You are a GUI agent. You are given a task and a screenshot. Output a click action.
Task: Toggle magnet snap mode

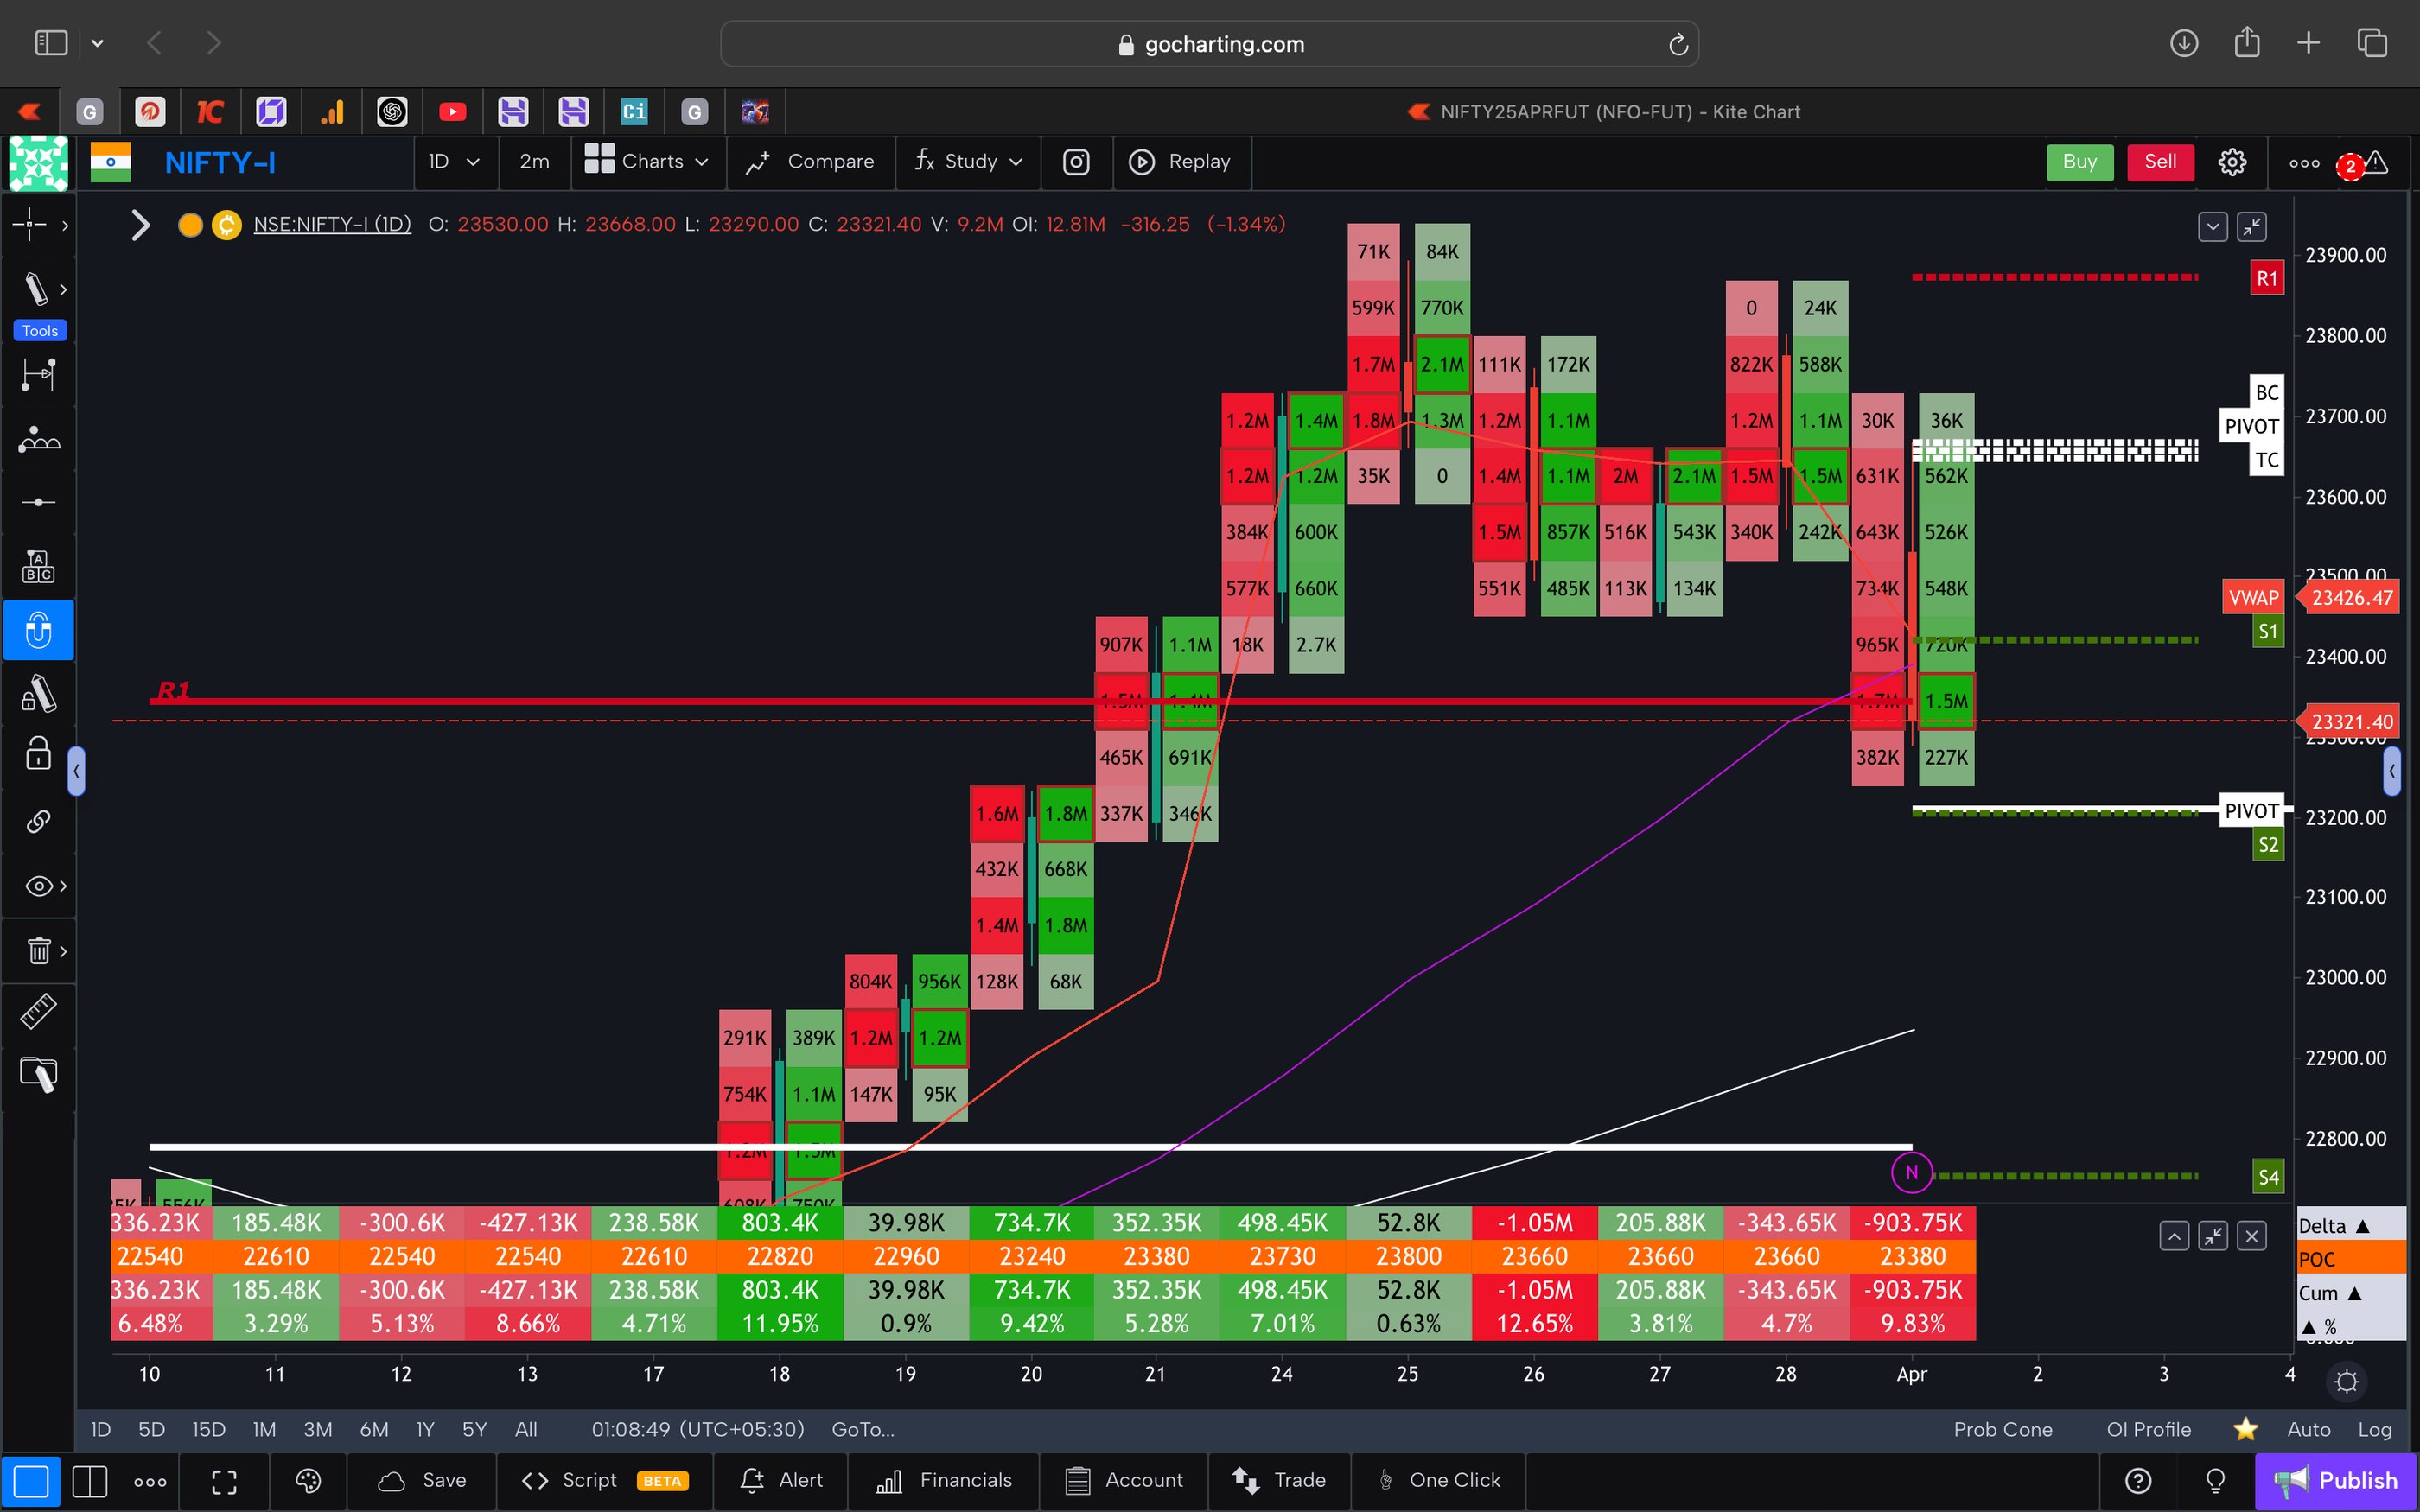(x=38, y=630)
